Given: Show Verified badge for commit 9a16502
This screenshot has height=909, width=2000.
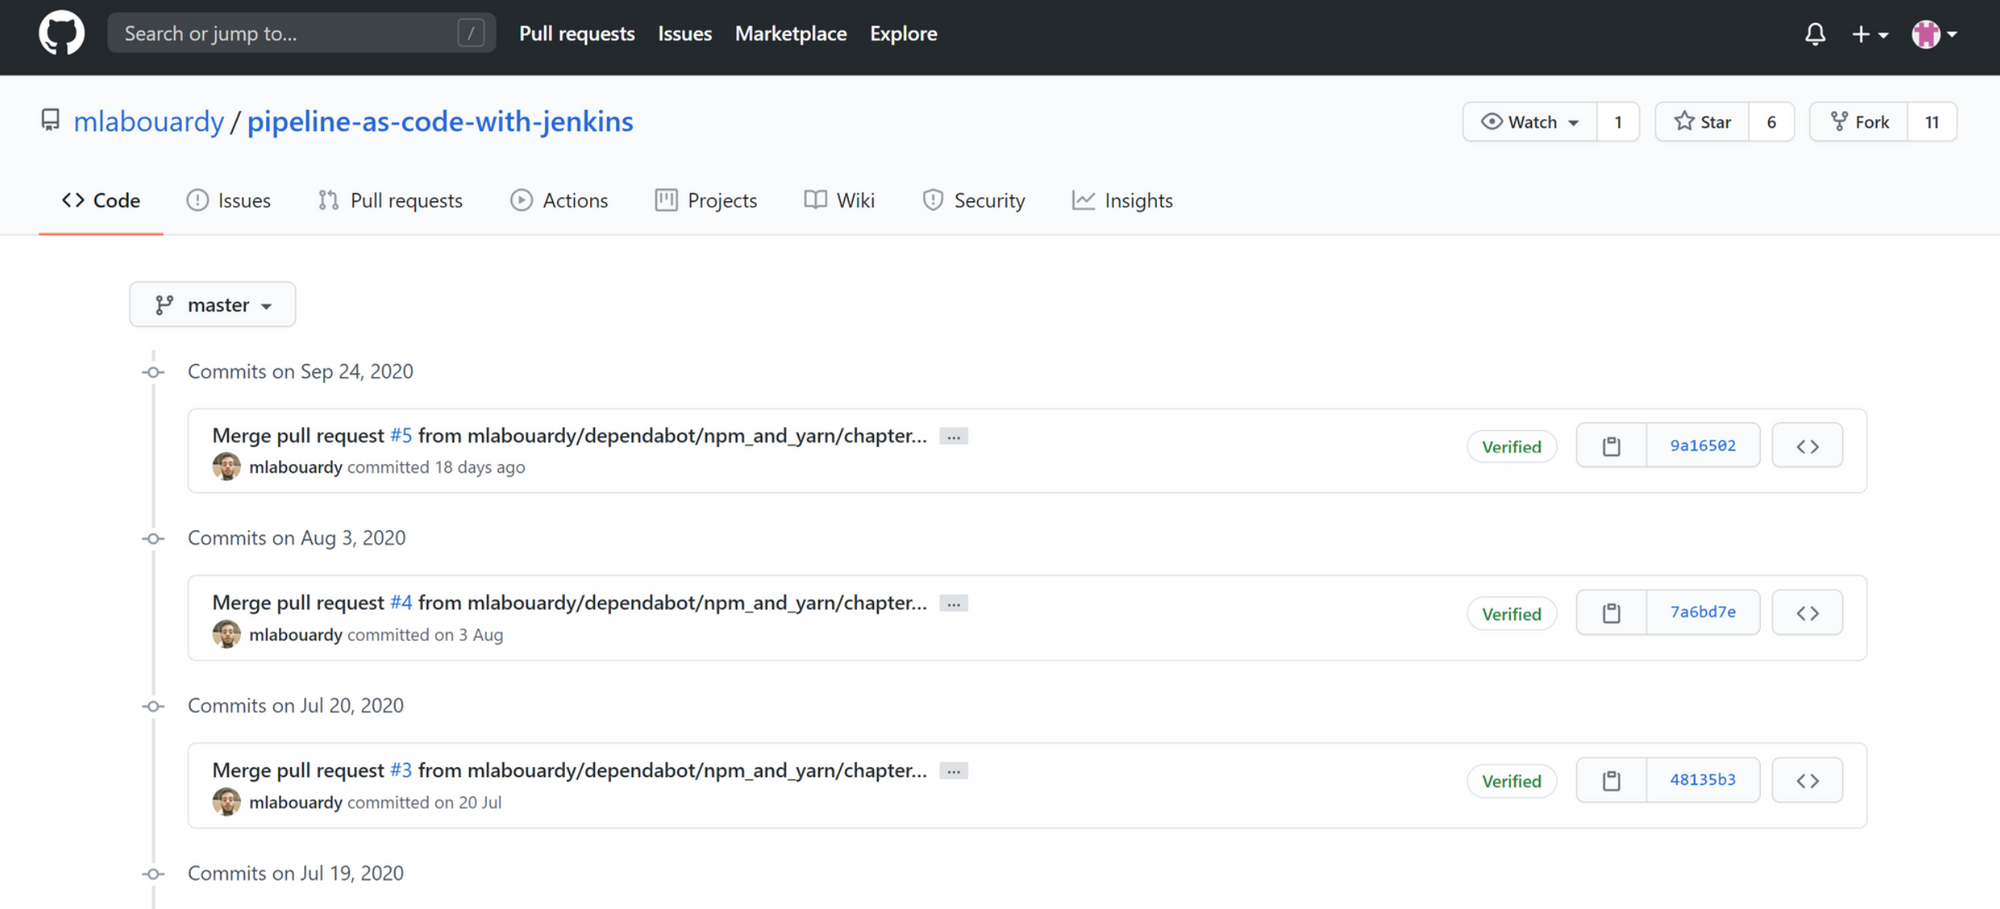Looking at the screenshot, I should (1512, 447).
